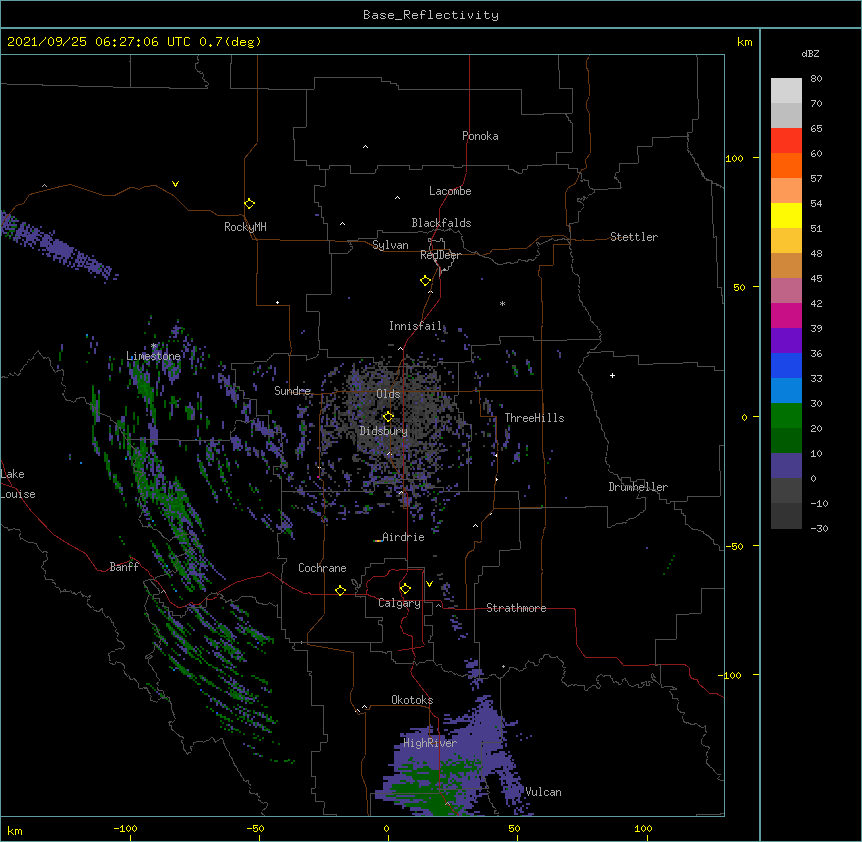This screenshot has height=842, width=862.
Task: Click the yellow station marker near RockyMH
Action: click(249, 204)
